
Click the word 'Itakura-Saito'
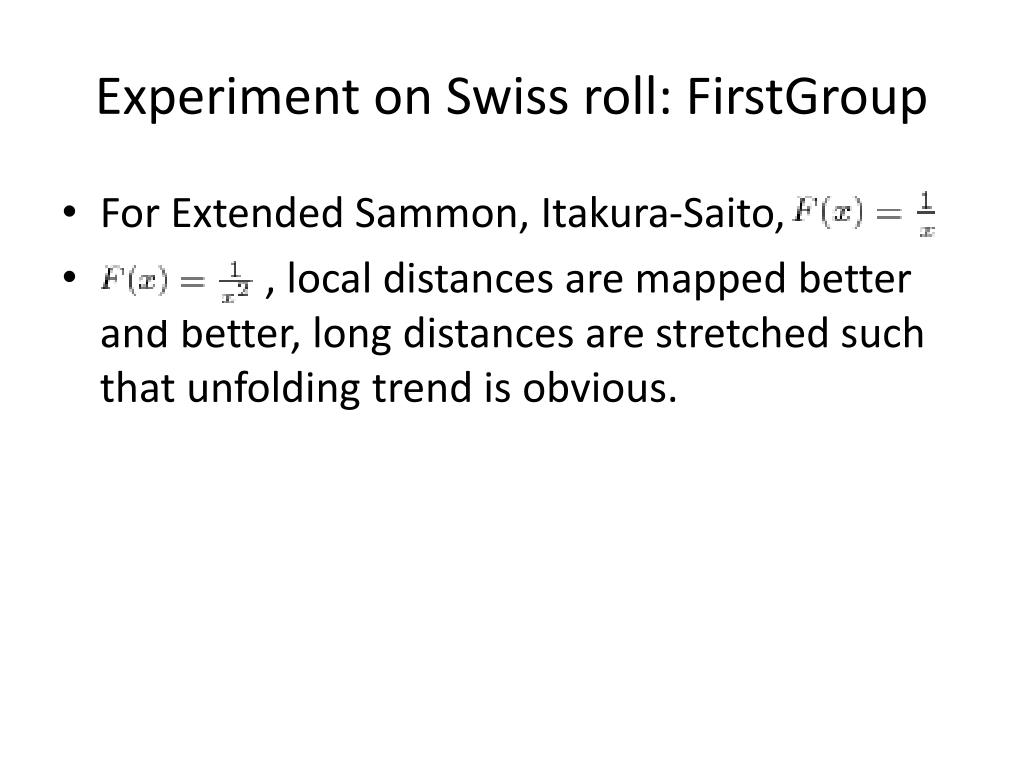(662, 213)
